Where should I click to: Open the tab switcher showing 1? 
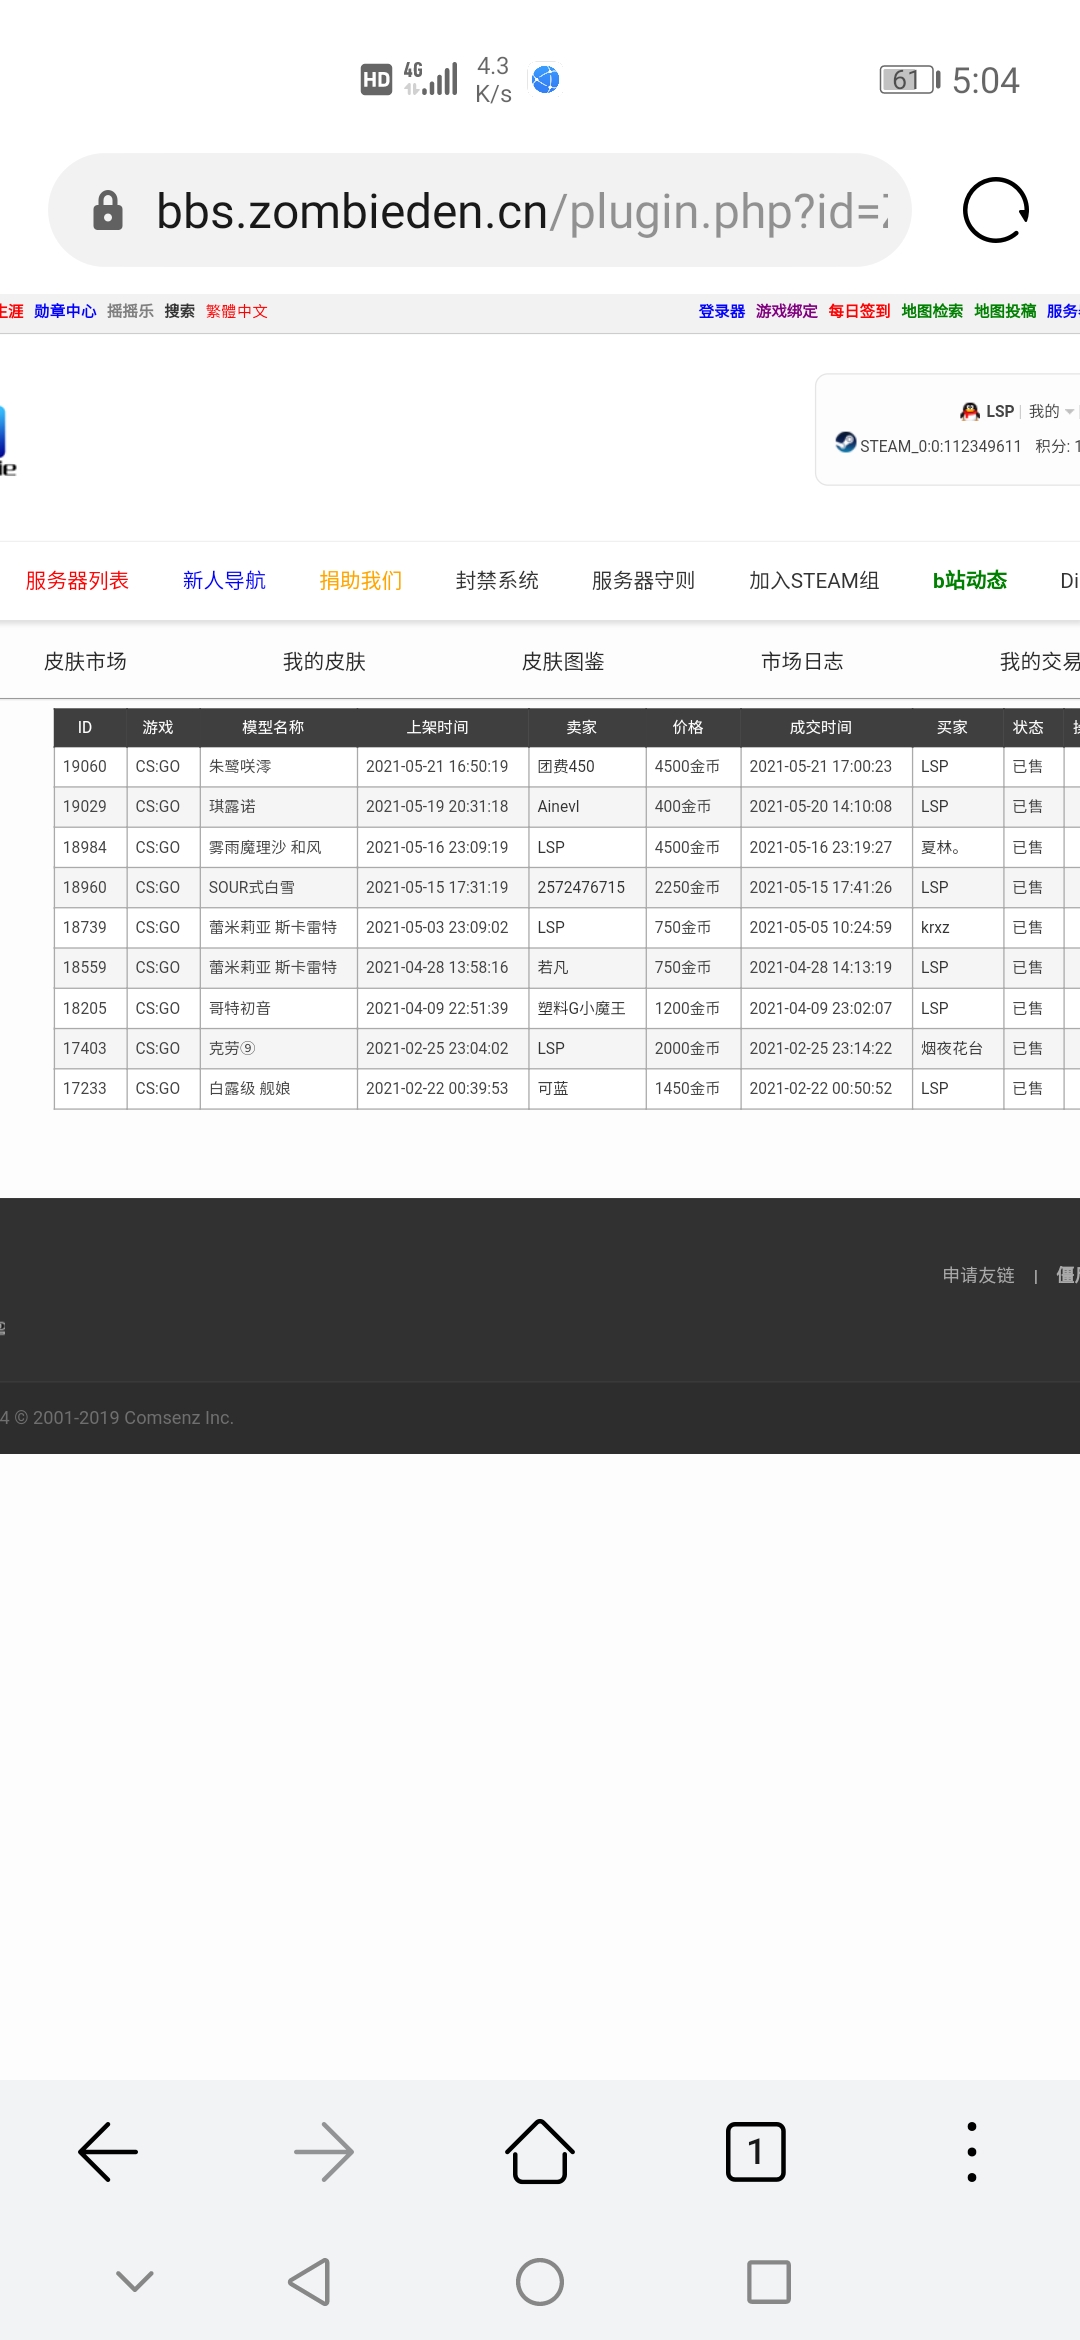pos(756,2151)
